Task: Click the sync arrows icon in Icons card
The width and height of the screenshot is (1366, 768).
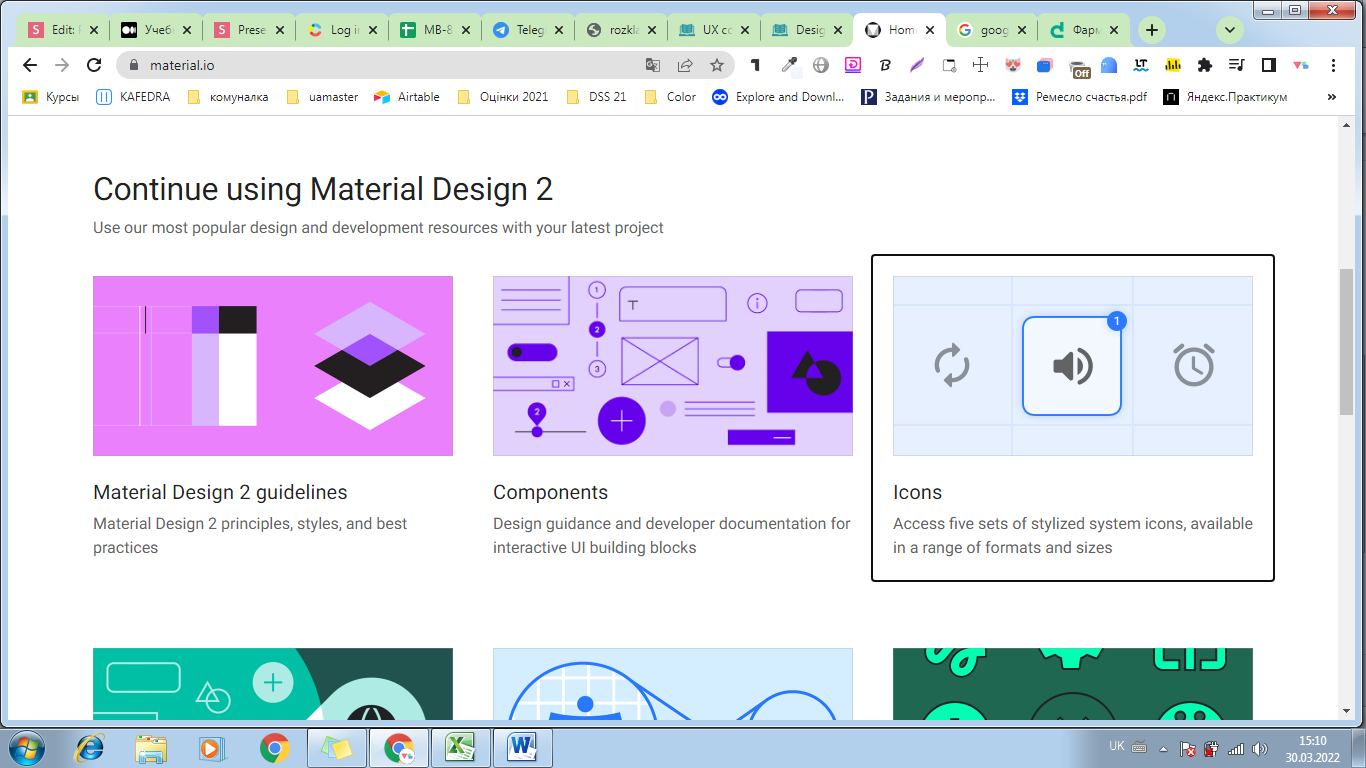Action: pos(952,366)
